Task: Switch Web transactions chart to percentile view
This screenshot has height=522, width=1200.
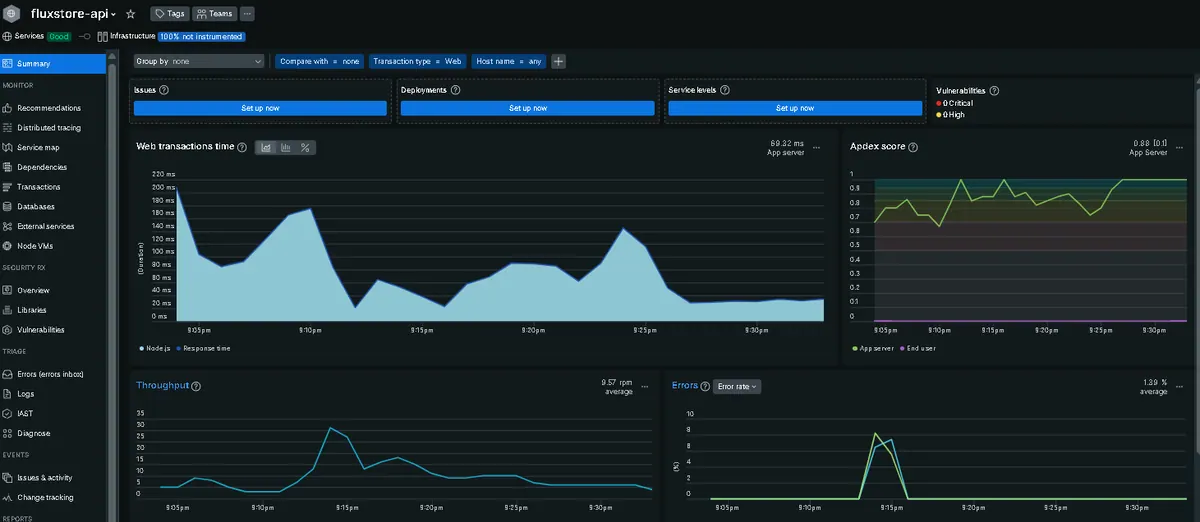Action: (305, 147)
